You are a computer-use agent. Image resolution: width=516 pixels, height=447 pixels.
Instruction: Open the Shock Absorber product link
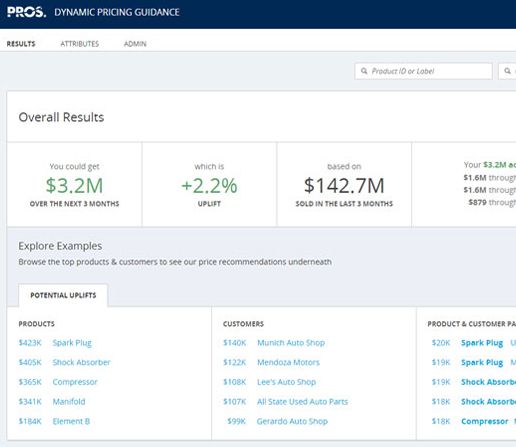(81, 362)
